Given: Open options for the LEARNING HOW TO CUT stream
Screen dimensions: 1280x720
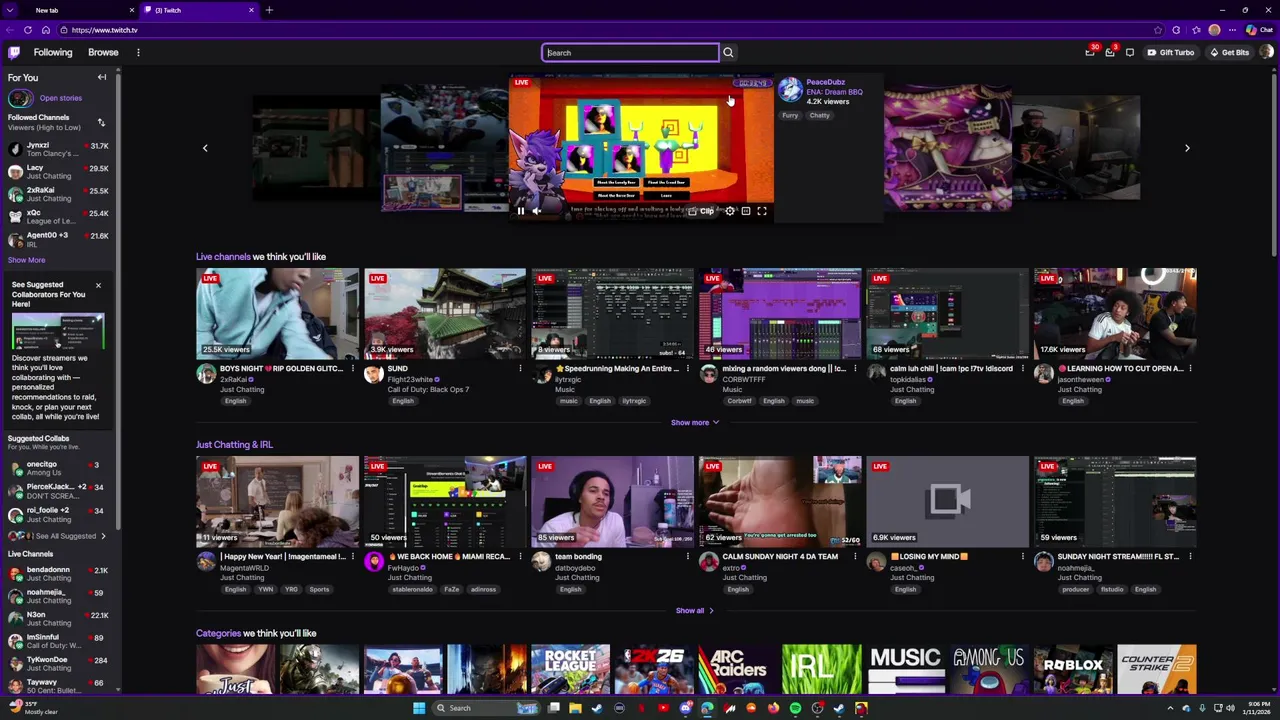Looking at the screenshot, I should point(1190,369).
